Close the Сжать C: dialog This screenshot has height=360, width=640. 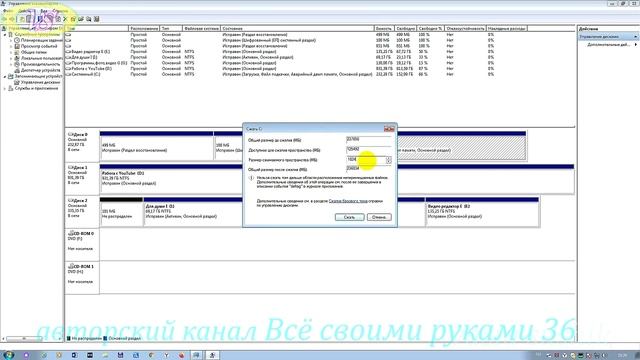point(389,129)
